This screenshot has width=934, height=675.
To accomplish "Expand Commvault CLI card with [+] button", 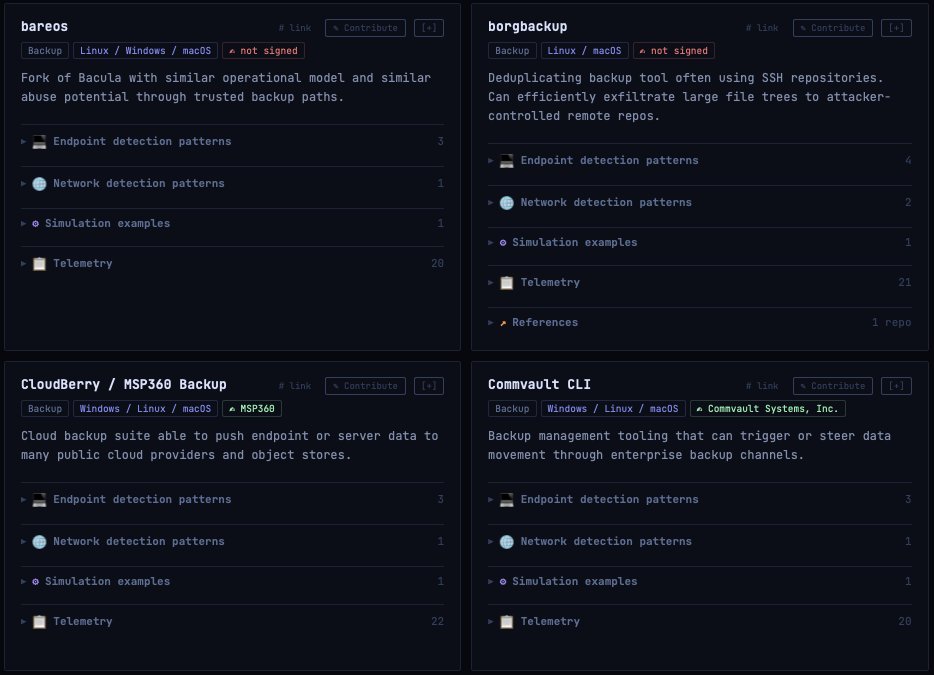I will 896,386.
